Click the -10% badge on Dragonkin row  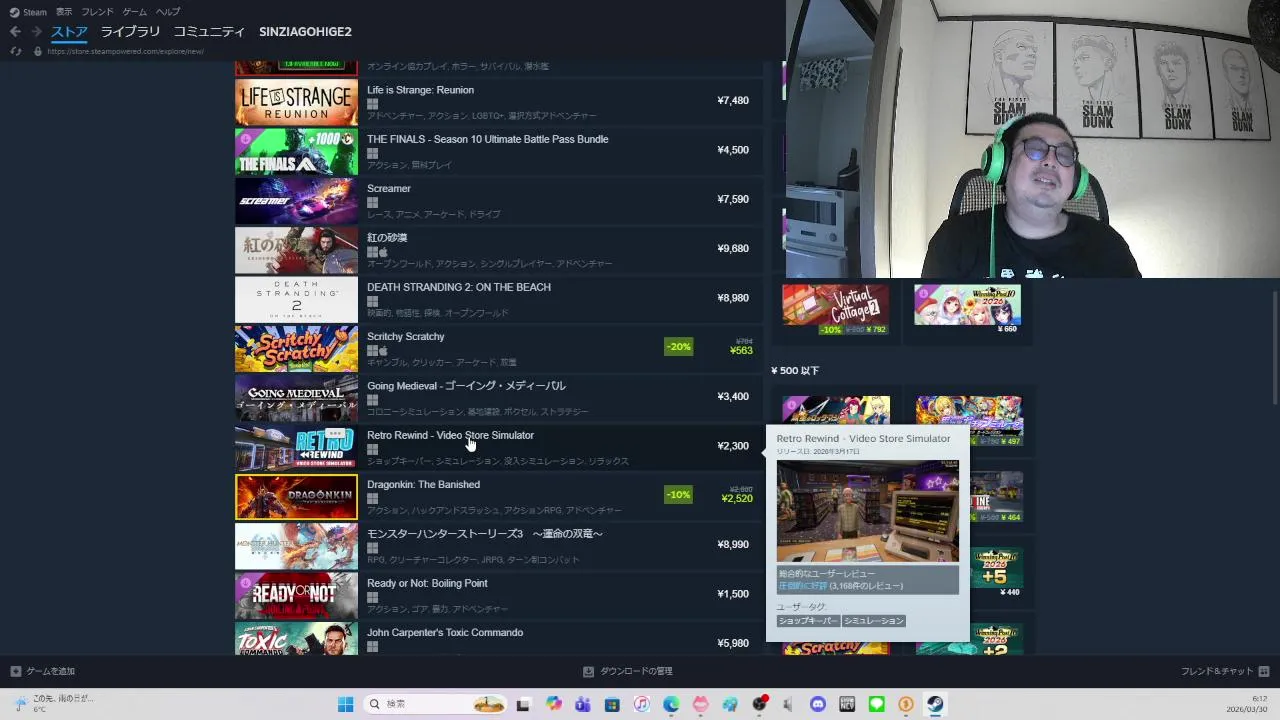(679, 495)
